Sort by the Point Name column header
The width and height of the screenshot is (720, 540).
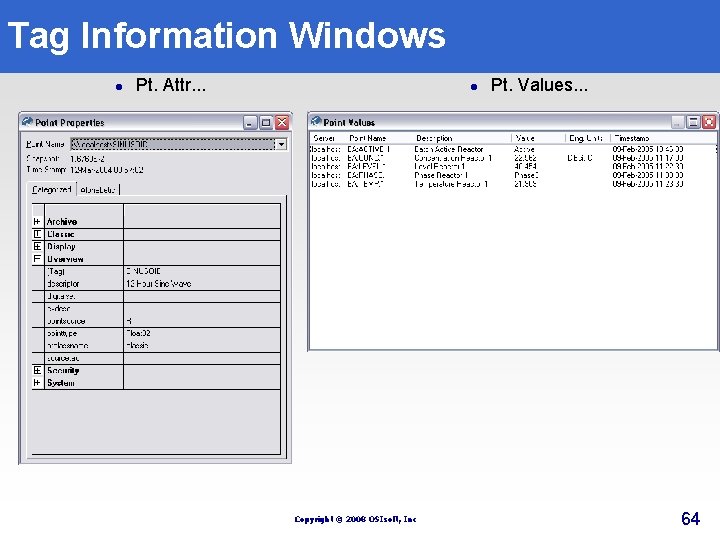[x=367, y=138]
